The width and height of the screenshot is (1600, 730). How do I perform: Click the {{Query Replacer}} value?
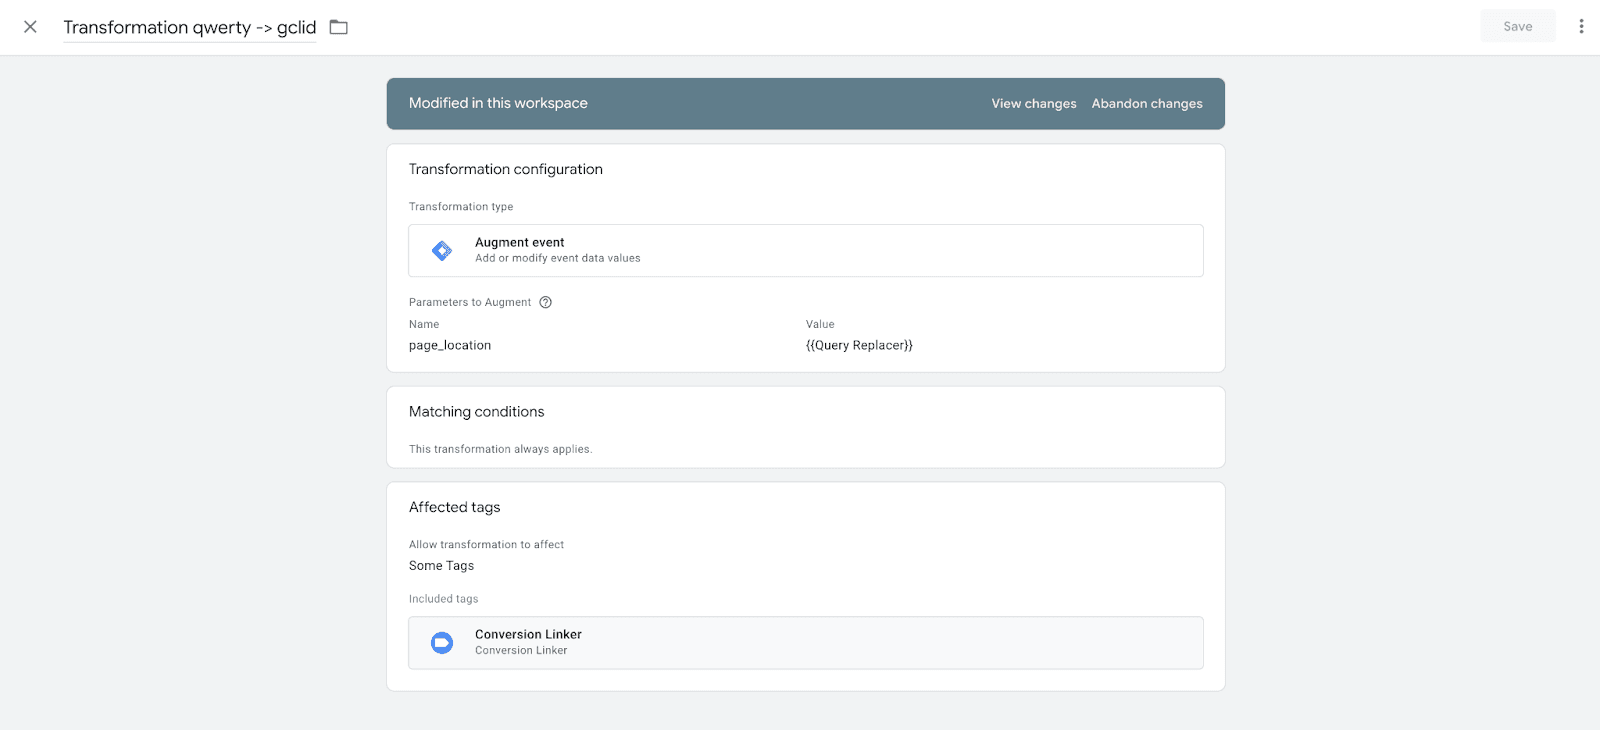(859, 346)
